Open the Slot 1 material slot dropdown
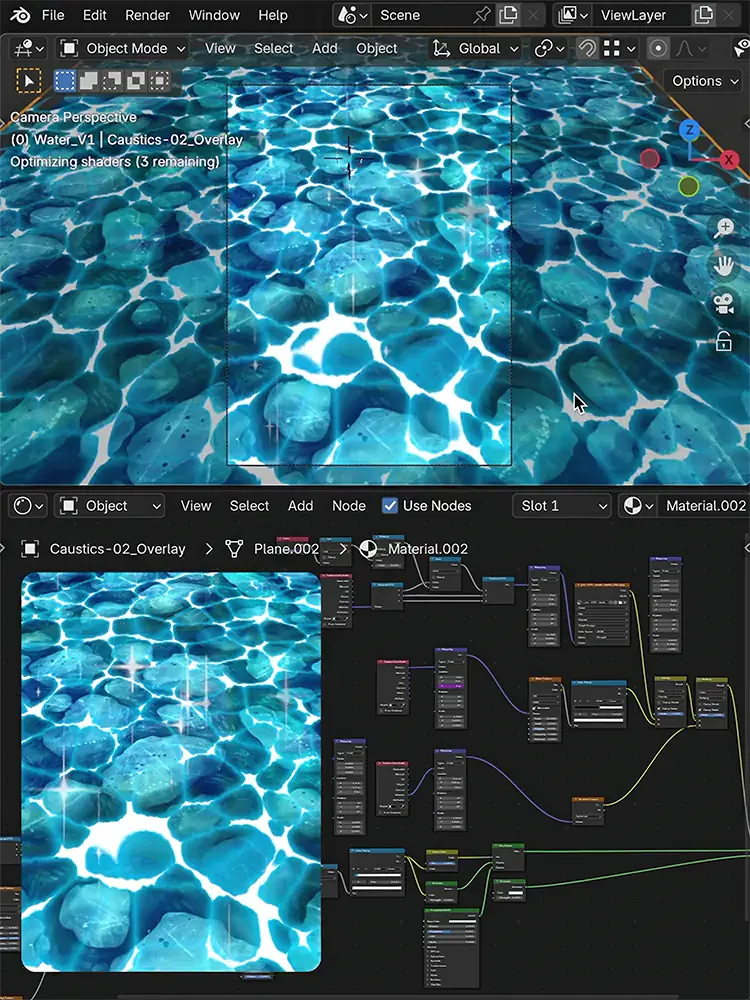Screen dimensions: 750x1000 coord(561,506)
